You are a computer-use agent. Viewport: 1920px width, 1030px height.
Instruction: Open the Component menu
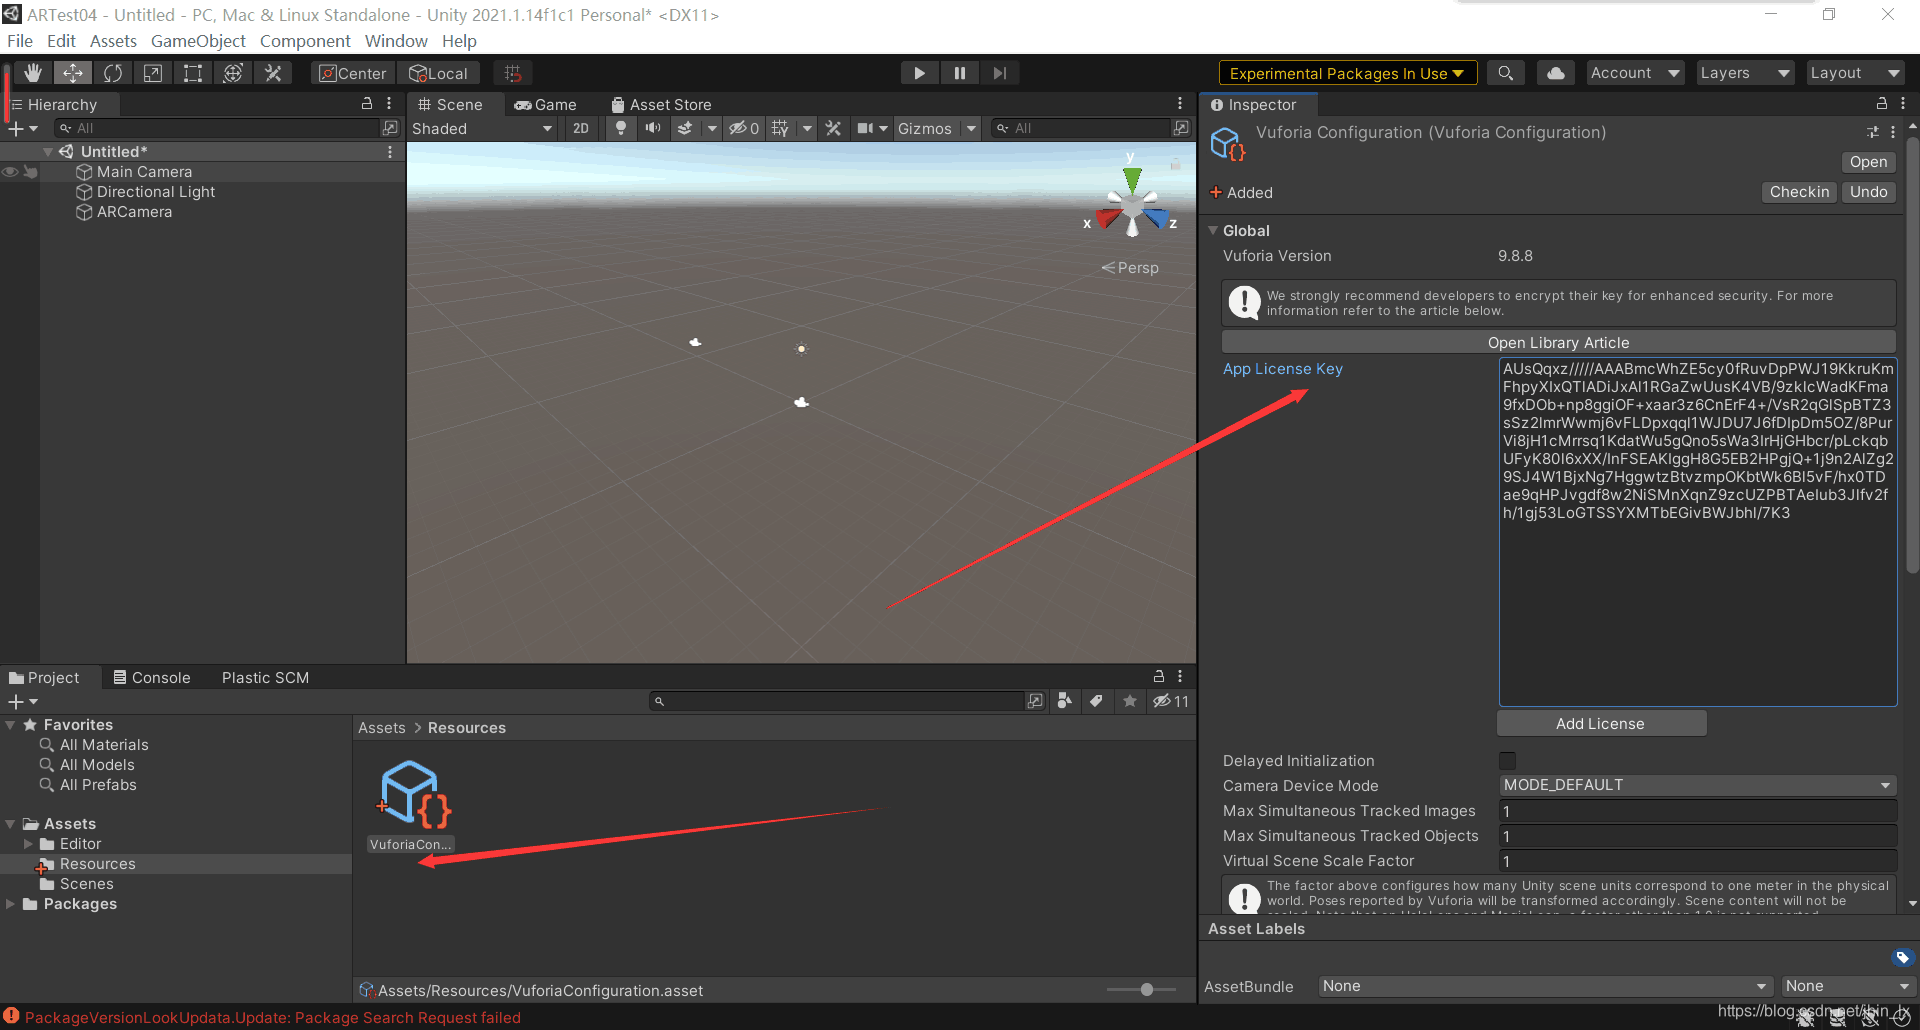pos(305,41)
